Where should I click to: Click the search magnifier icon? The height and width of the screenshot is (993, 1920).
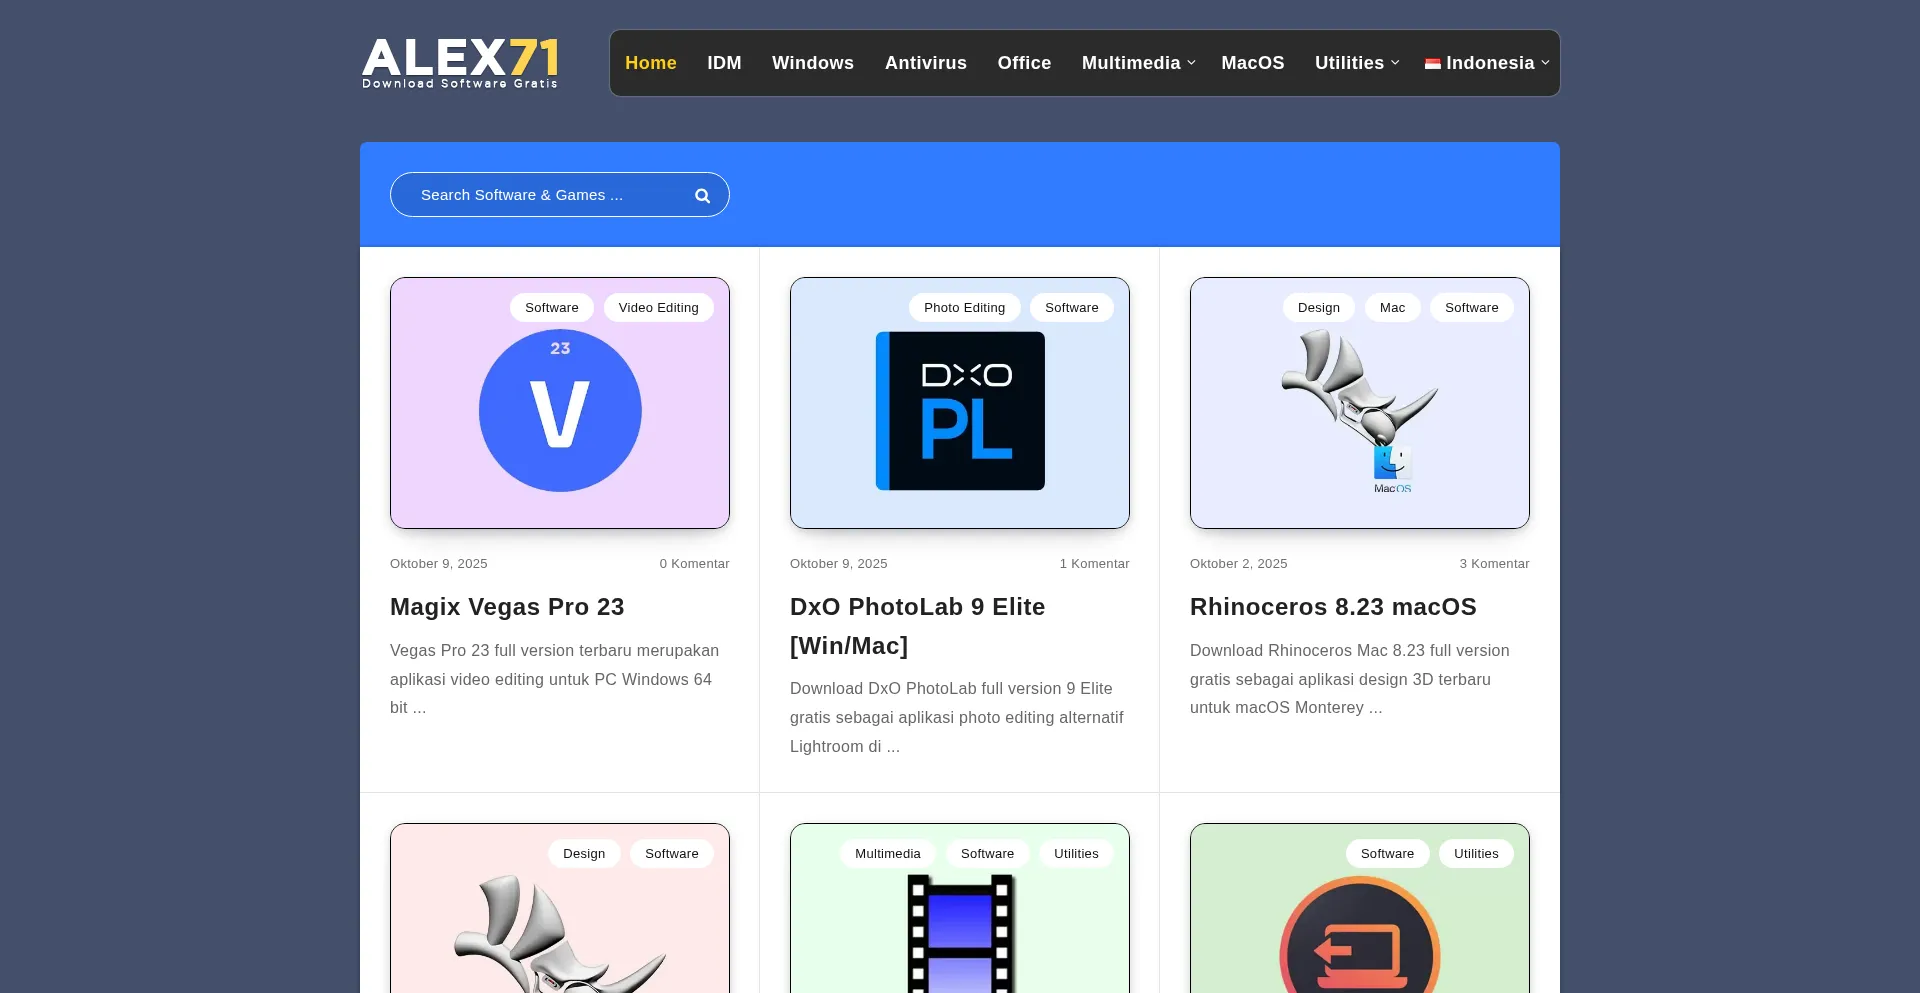tap(702, 196)
